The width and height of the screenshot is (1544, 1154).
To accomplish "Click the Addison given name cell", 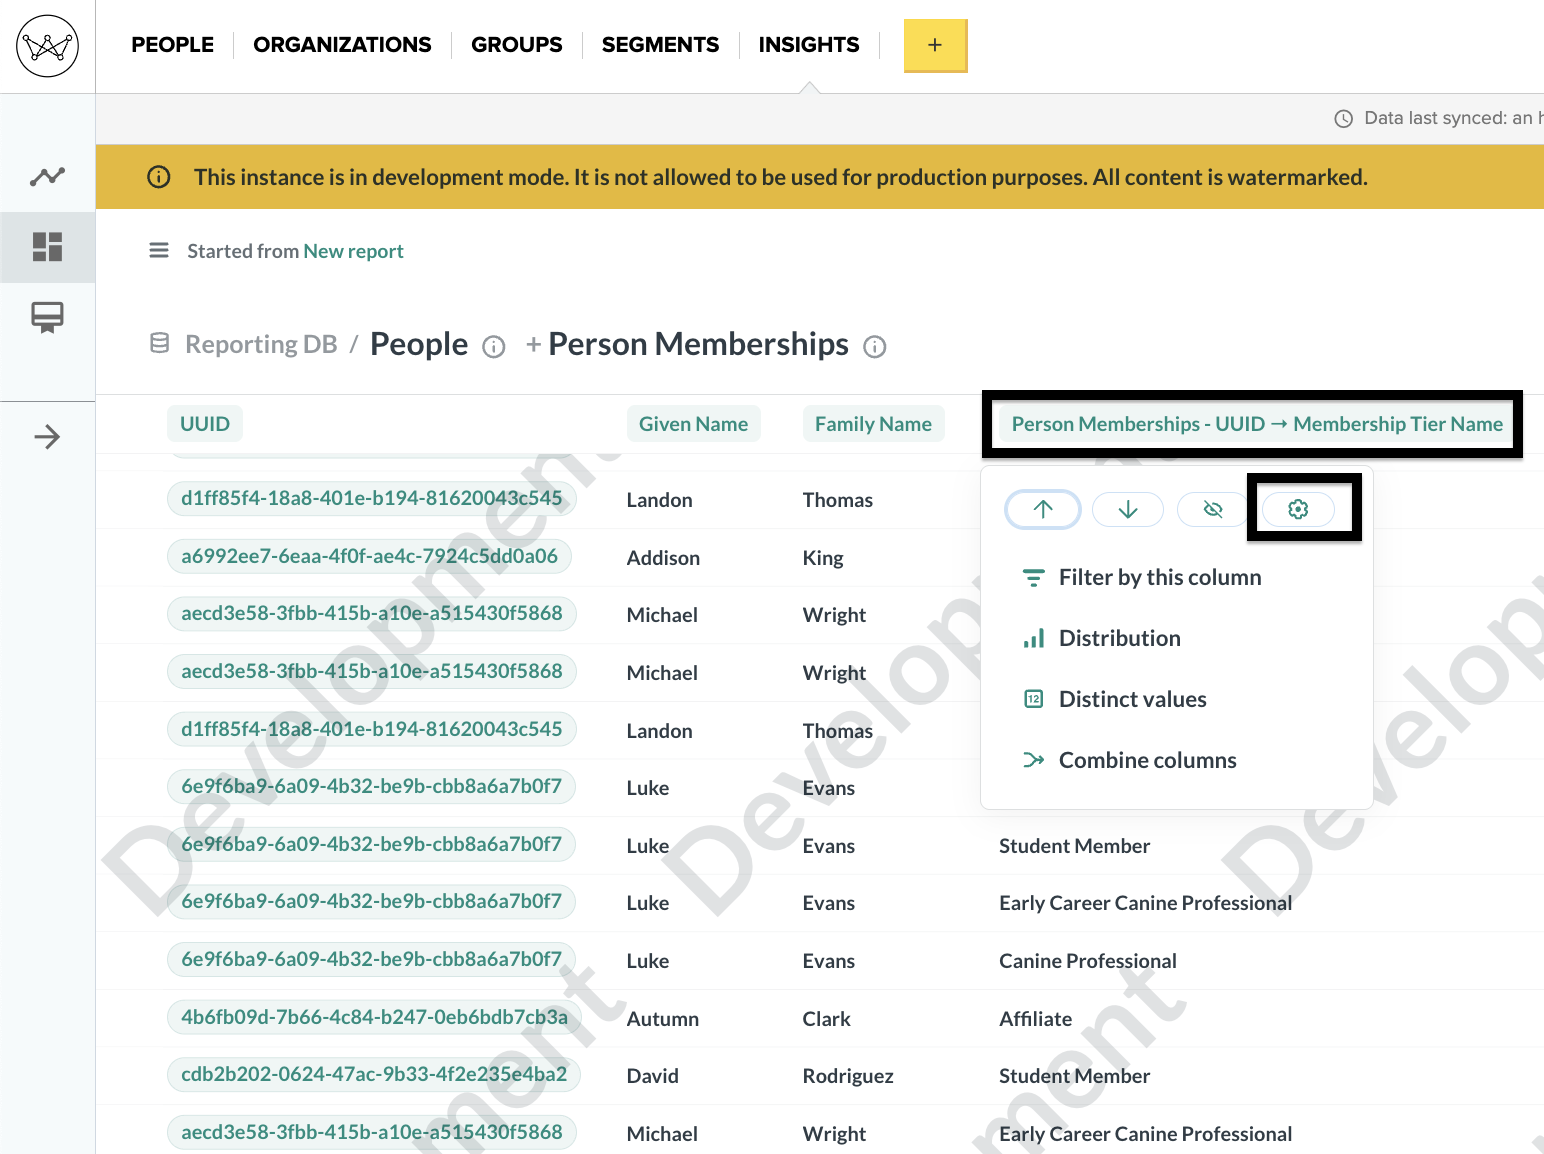I will (x=663, y=558).
